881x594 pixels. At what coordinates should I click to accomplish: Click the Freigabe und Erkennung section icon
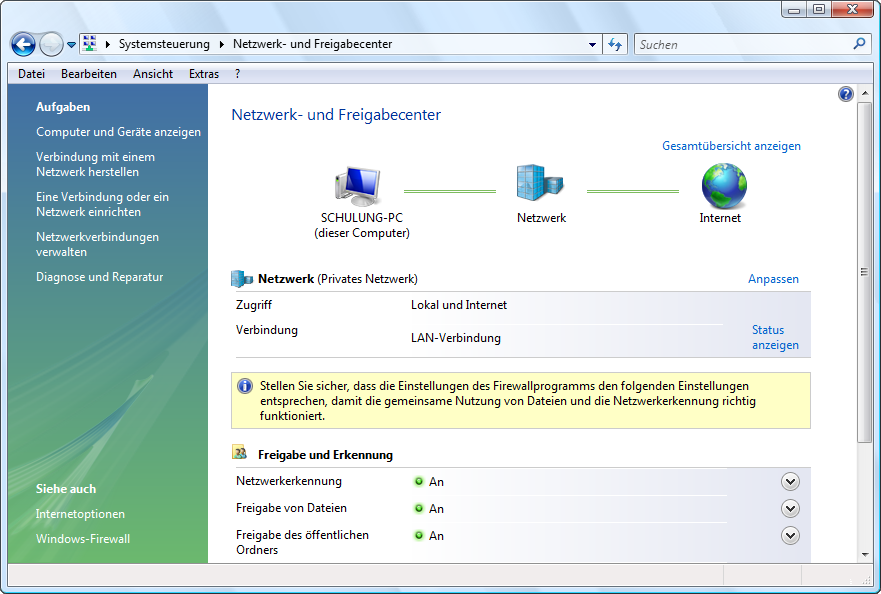pos(241,453)
